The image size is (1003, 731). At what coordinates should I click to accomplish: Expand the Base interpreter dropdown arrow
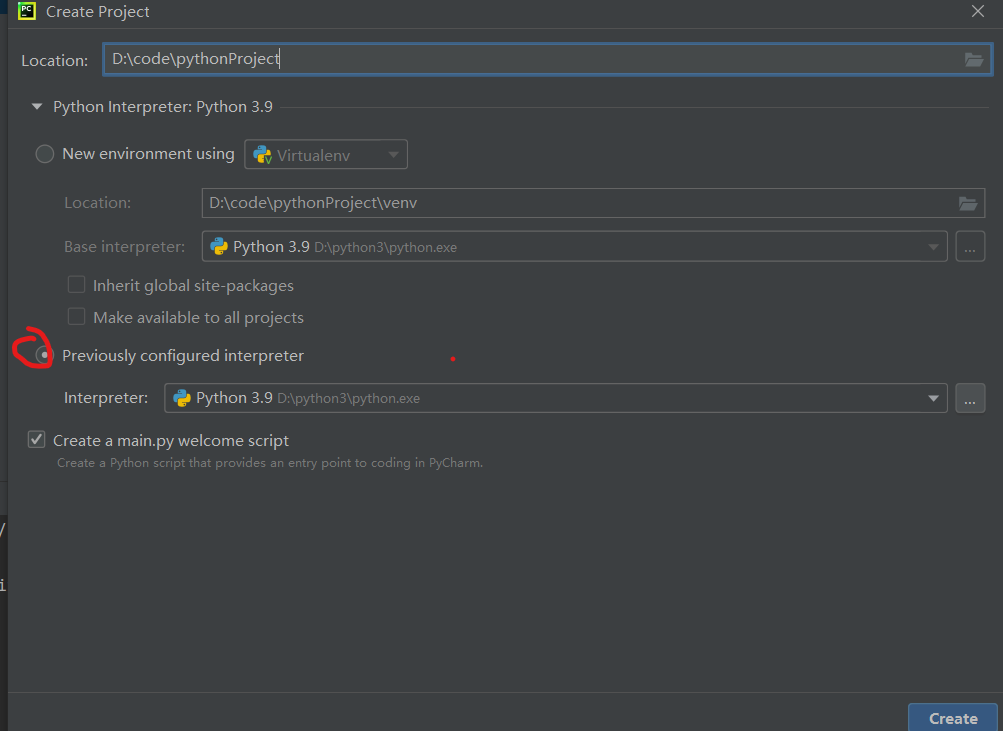click(x=933, y=247)
